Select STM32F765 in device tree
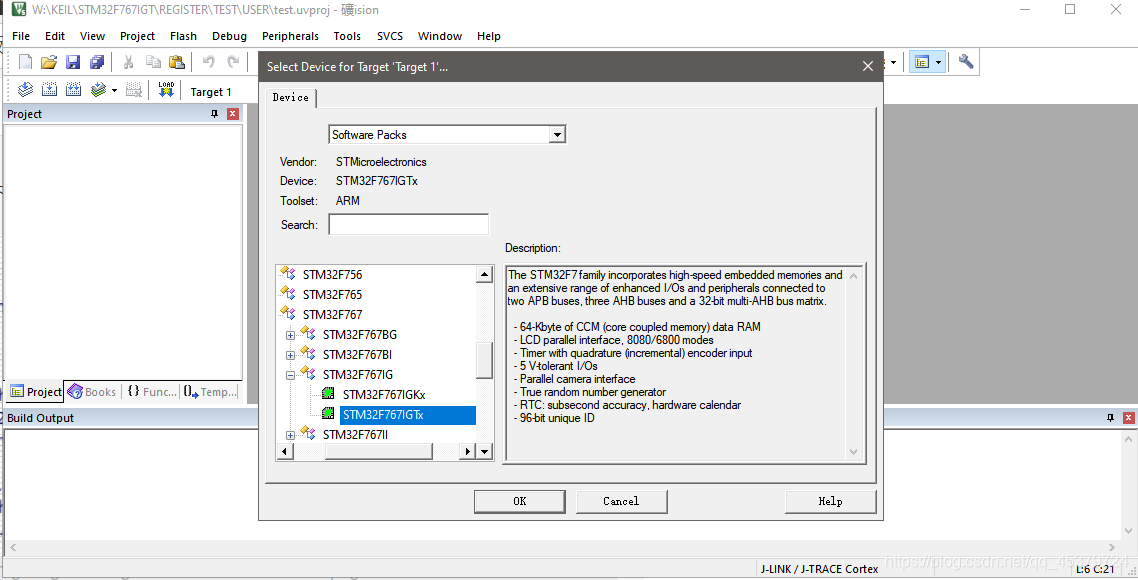Screen dimensions: 1138x580 point(332,295)
